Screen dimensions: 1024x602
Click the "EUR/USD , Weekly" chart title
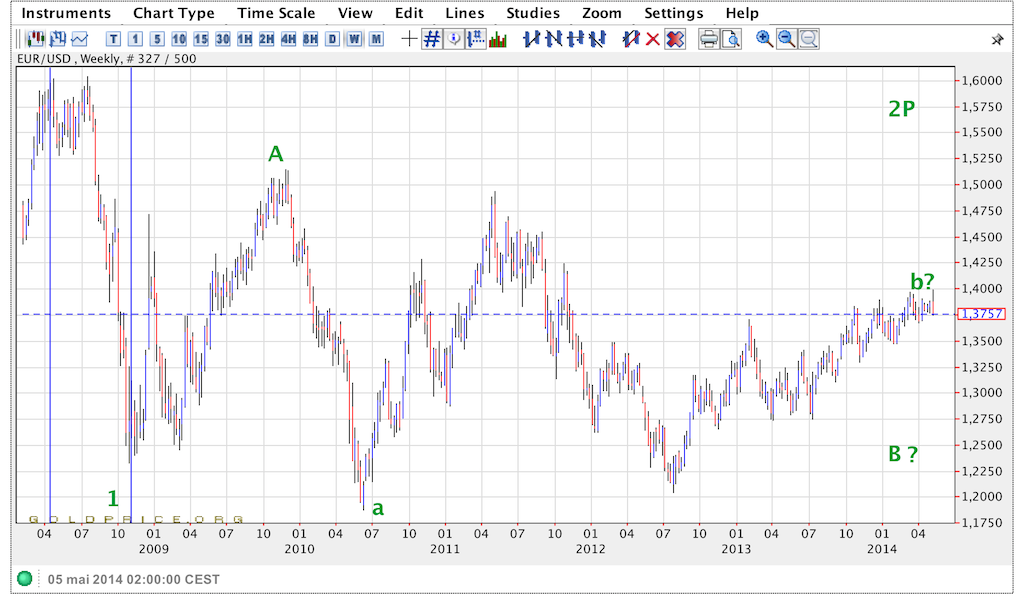point(69,59)
